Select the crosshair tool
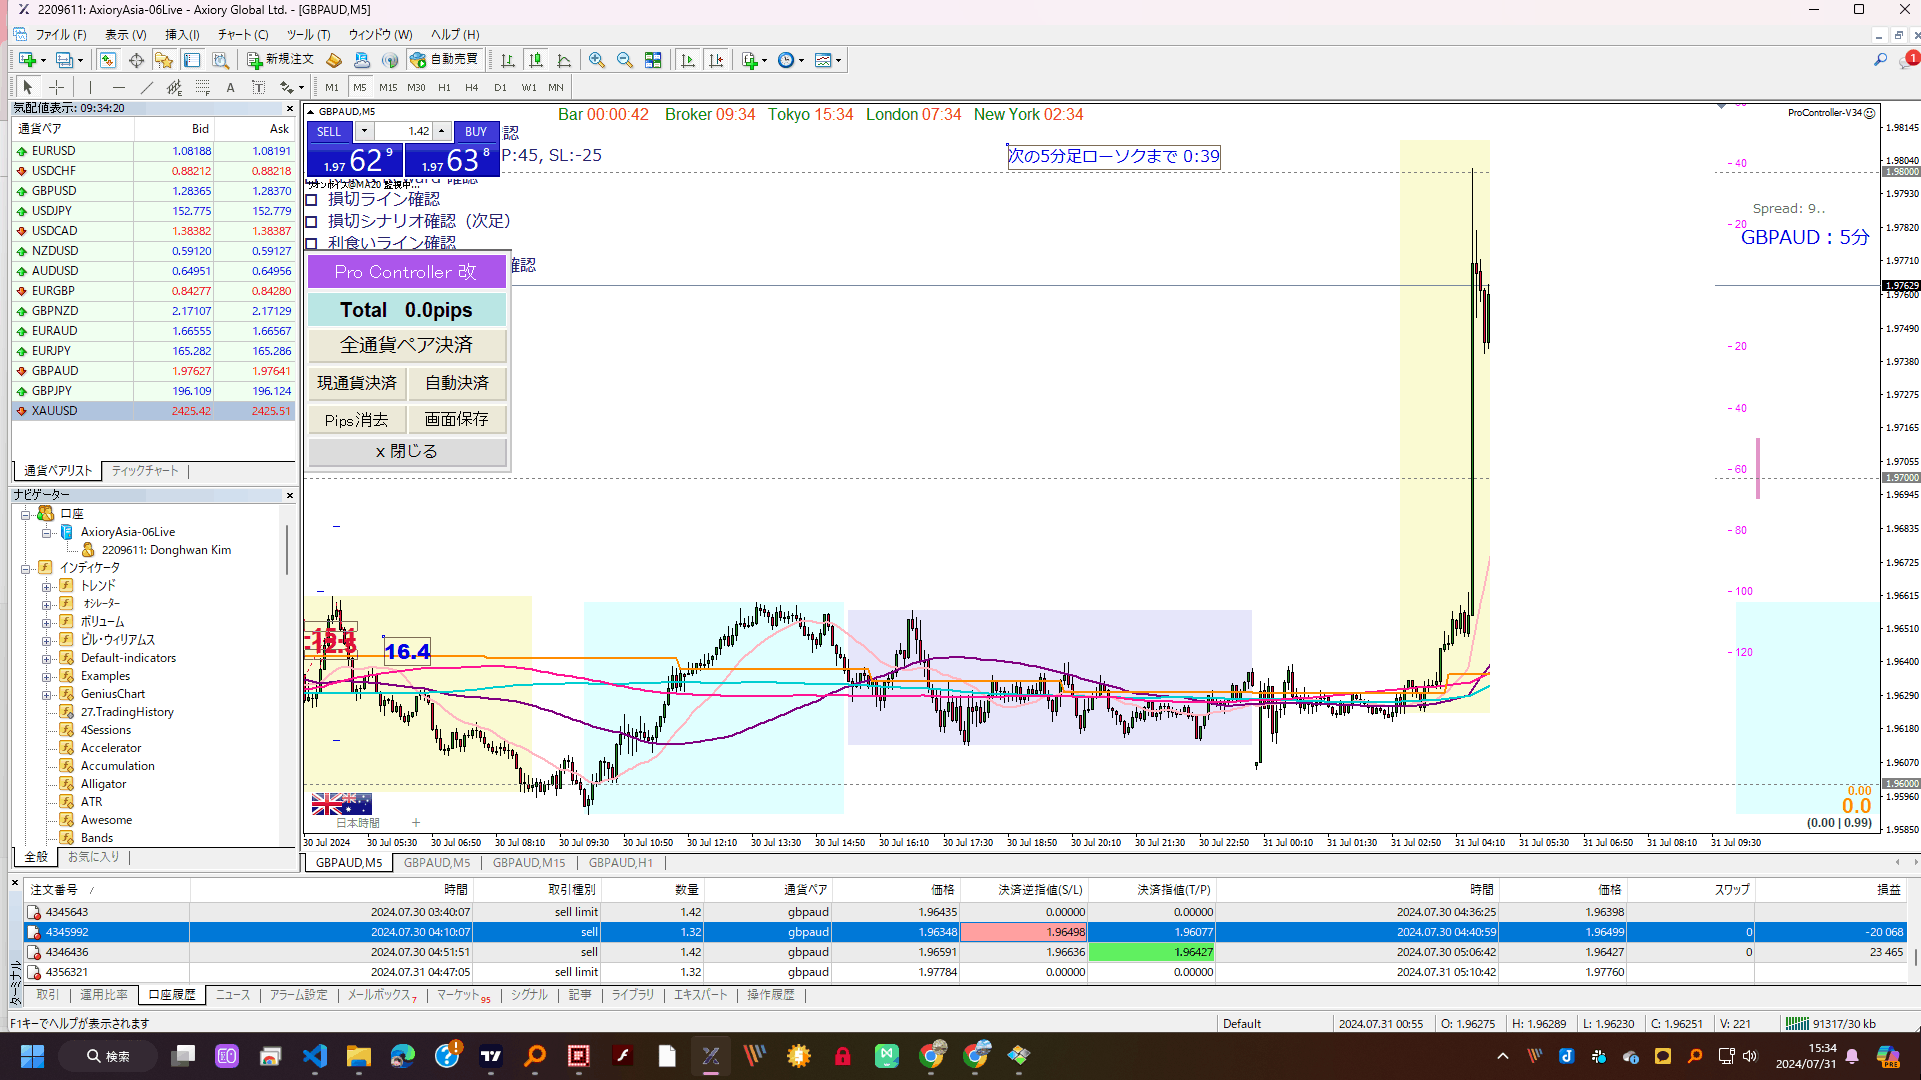 [x=57, y=87]
